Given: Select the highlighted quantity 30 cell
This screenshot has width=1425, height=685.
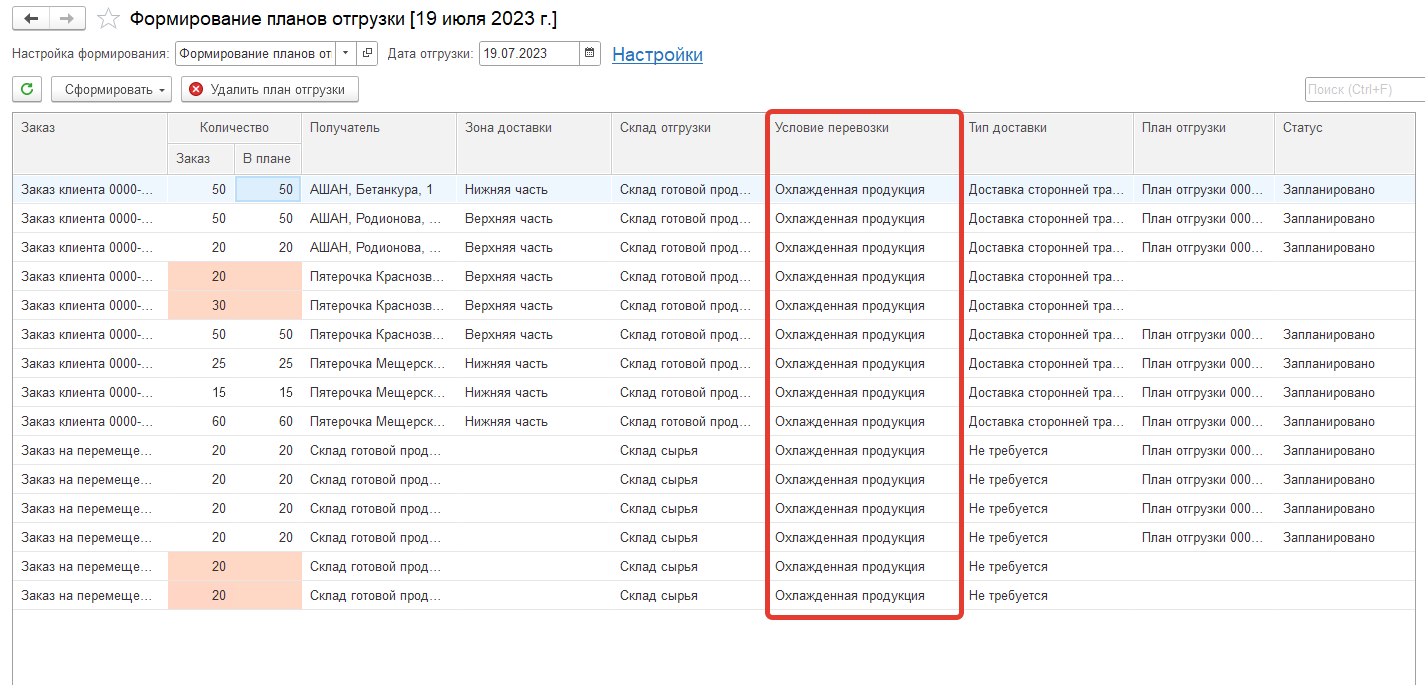Looking at the screenshot, I should tap(218, 306).
